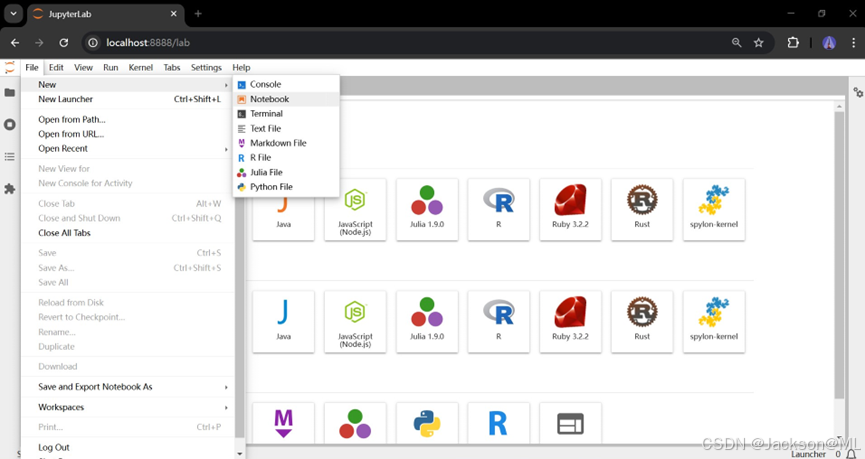Screen dimensions: 865x459
Task: Select Python File from New submenu
Action: (x=286, y=187)
